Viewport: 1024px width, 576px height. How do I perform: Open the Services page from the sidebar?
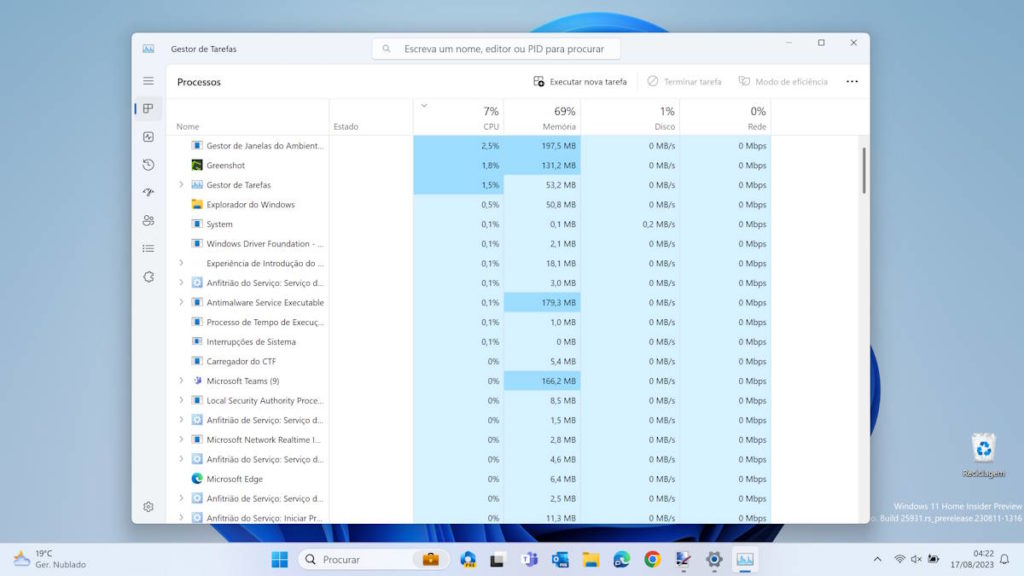(148, 276)
